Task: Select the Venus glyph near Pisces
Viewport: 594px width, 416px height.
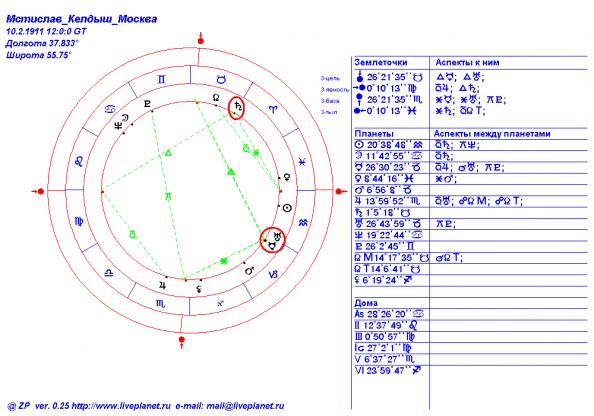Action: [x=288, y=177]
